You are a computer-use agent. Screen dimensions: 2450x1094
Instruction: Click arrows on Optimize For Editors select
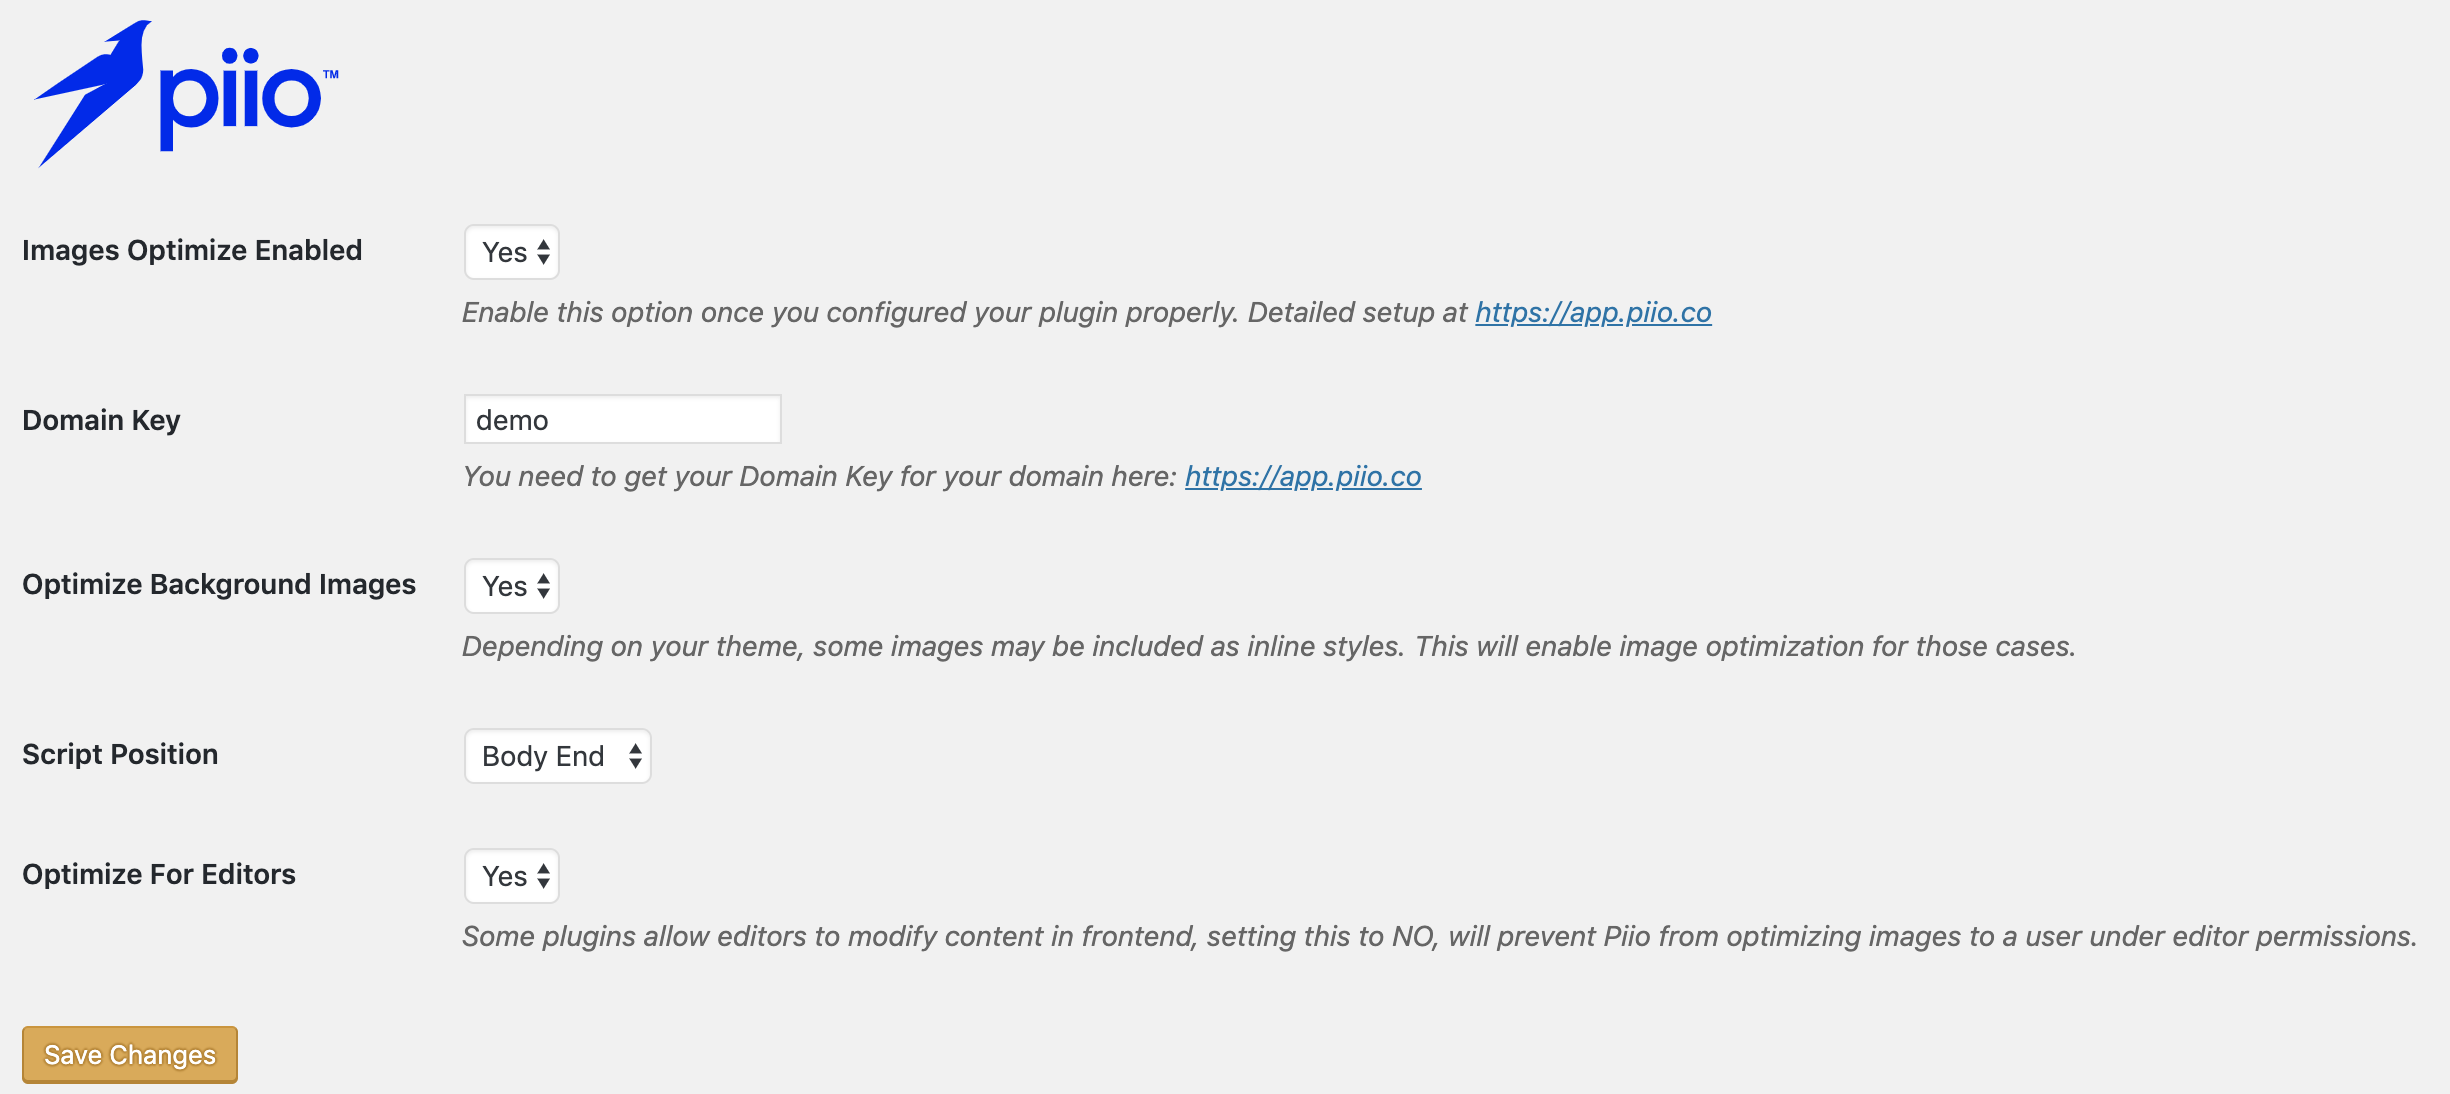pos(543,876)
